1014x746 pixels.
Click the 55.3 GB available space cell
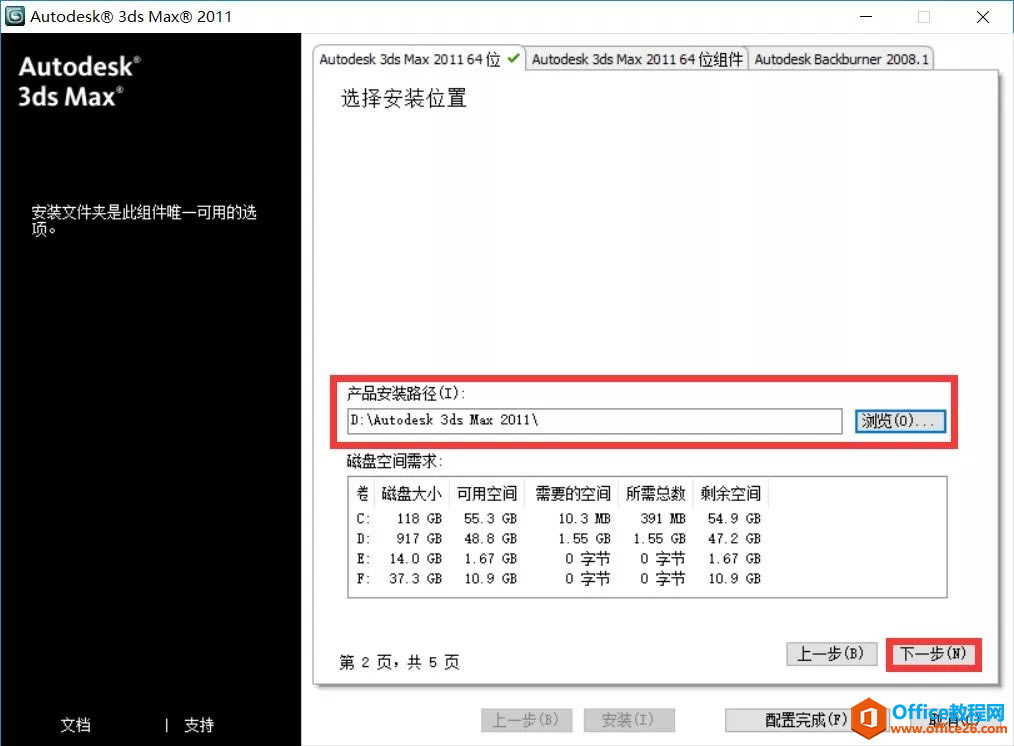[x=490, y=519]
